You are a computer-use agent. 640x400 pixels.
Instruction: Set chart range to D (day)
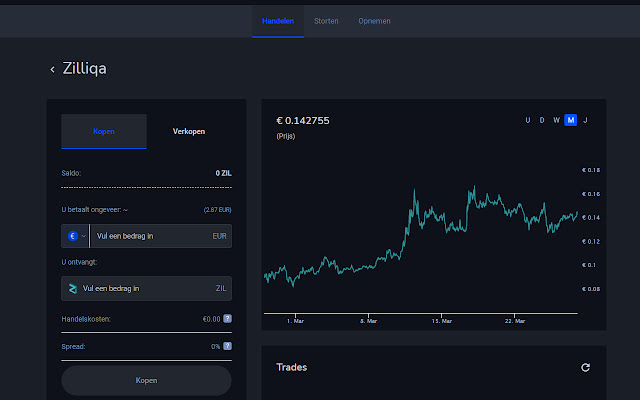(x=542, y=120)
